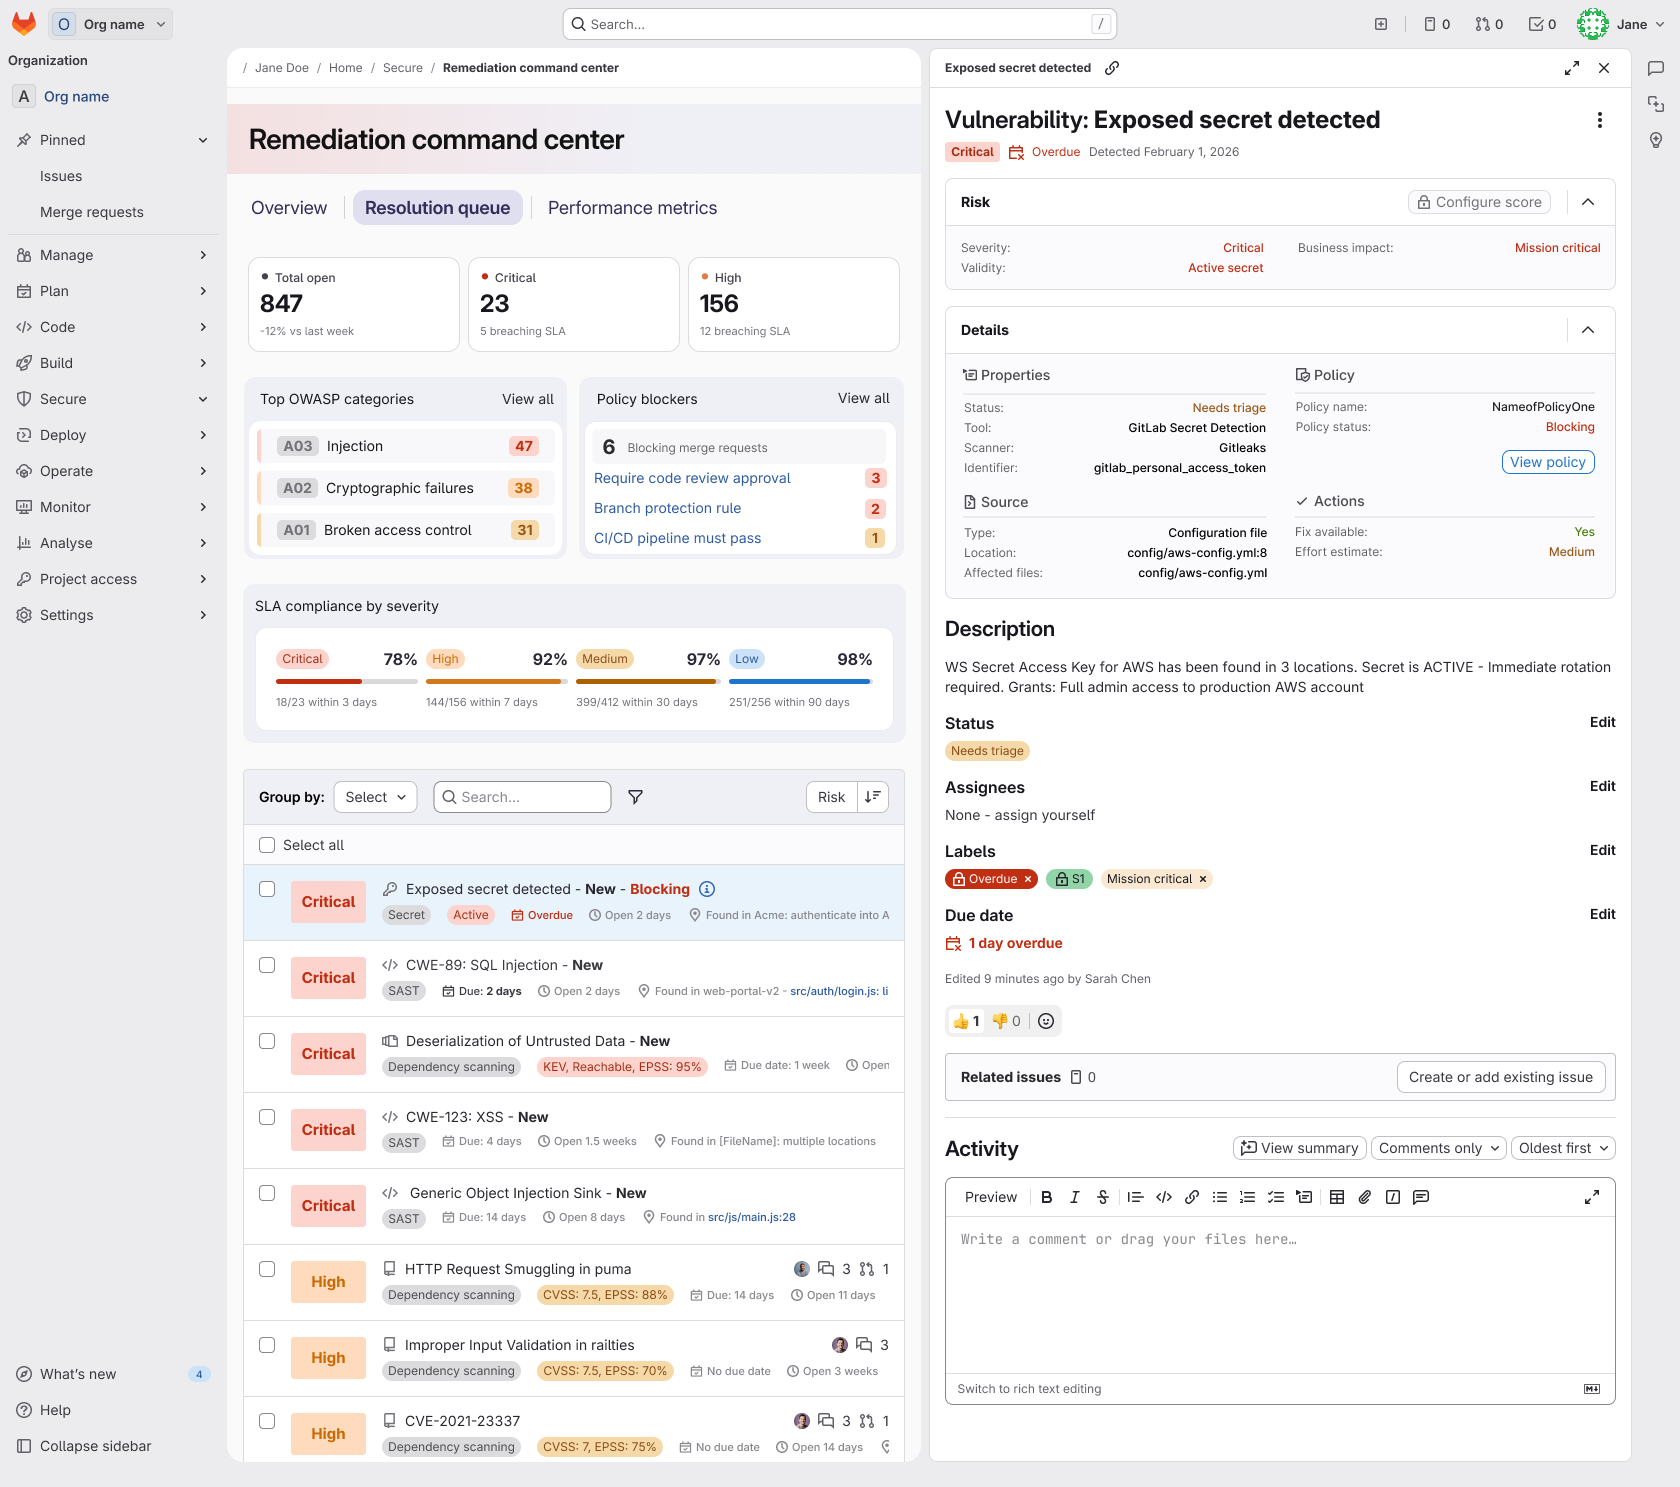The image size is (1680, 1487).
Task: Open the create new plus icon
Action: pos(1381,24)
